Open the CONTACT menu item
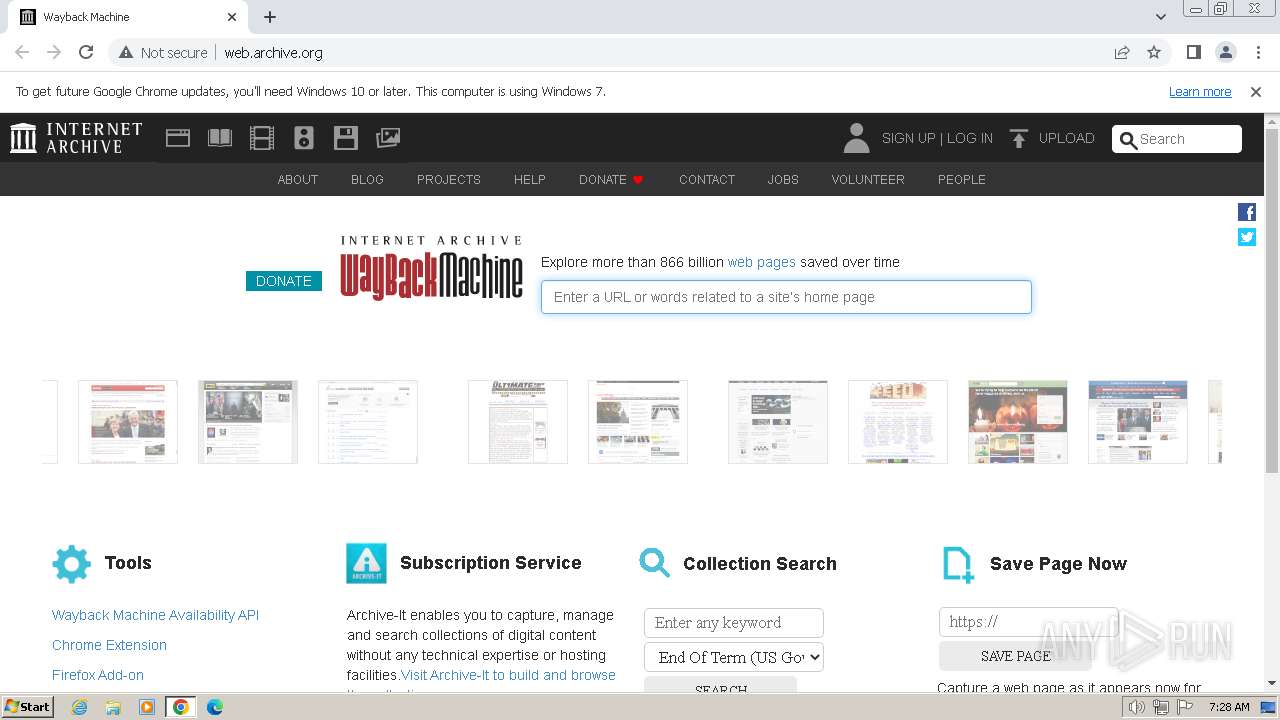 point(707,179)
